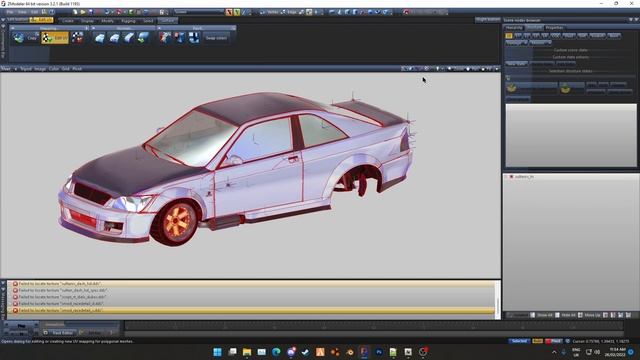Select the third icon in the Normals group
Viewport: 640px width, 360px height.
pyautogui.click(x=129, y=38)
